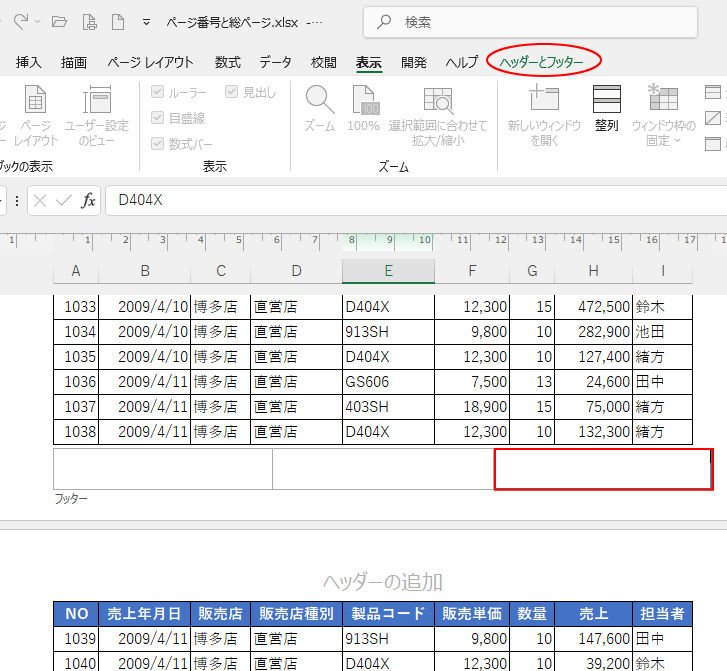Click cell 1033 in NO column
Viewport: 727px width, 671px height.
pos(76,307)
